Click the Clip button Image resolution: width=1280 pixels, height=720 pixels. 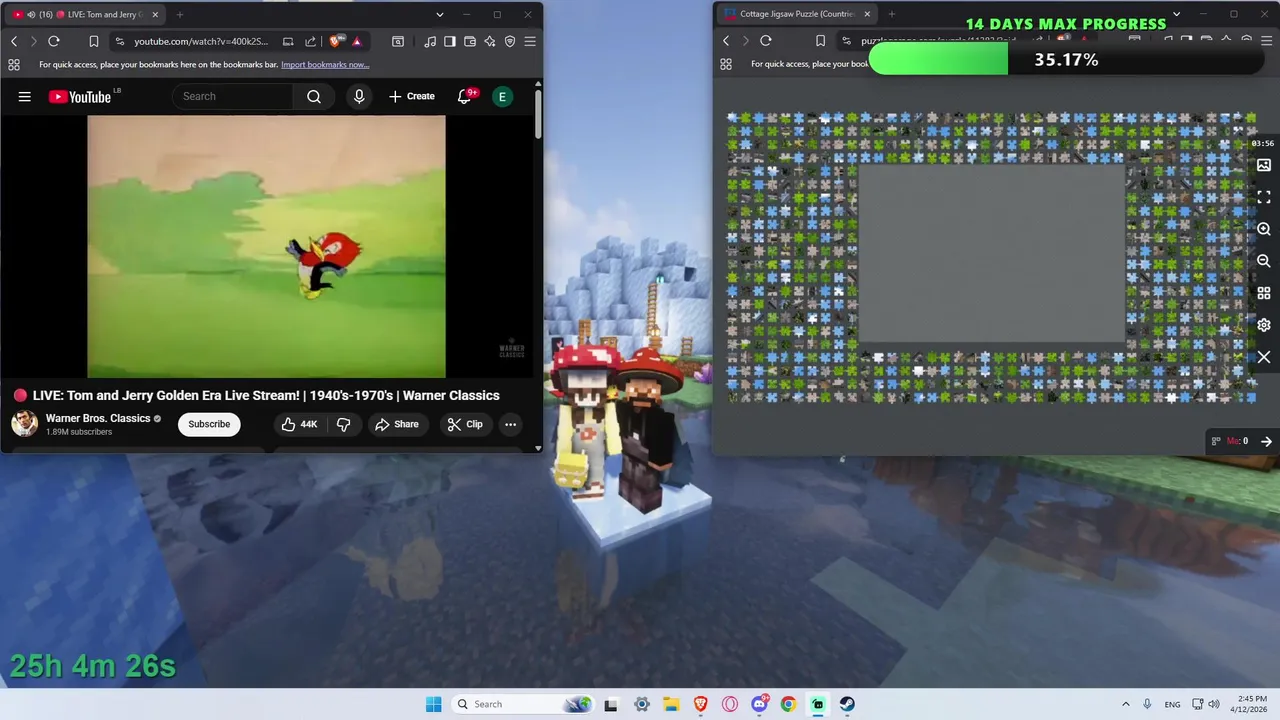(465, 424)
